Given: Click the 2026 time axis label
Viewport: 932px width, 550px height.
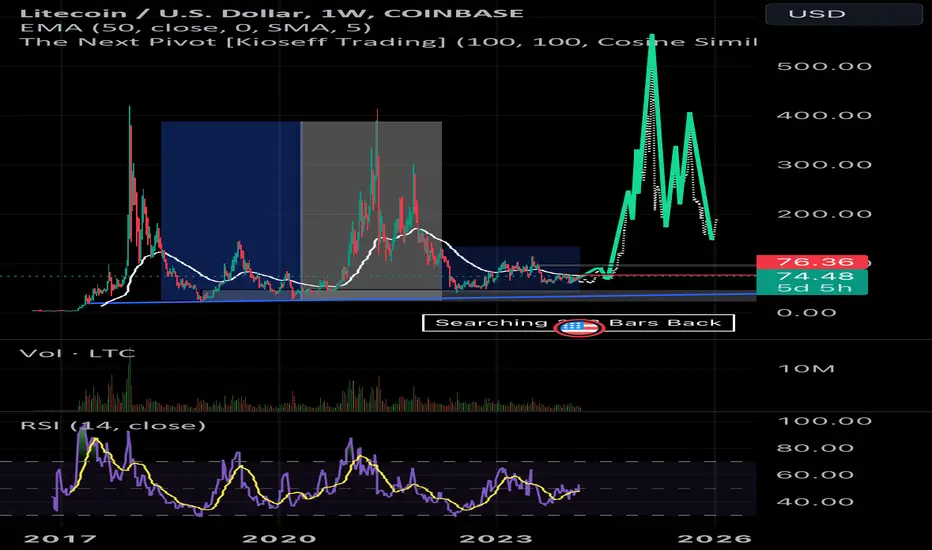Looking at the screenshot, I should tap(714, 539).
